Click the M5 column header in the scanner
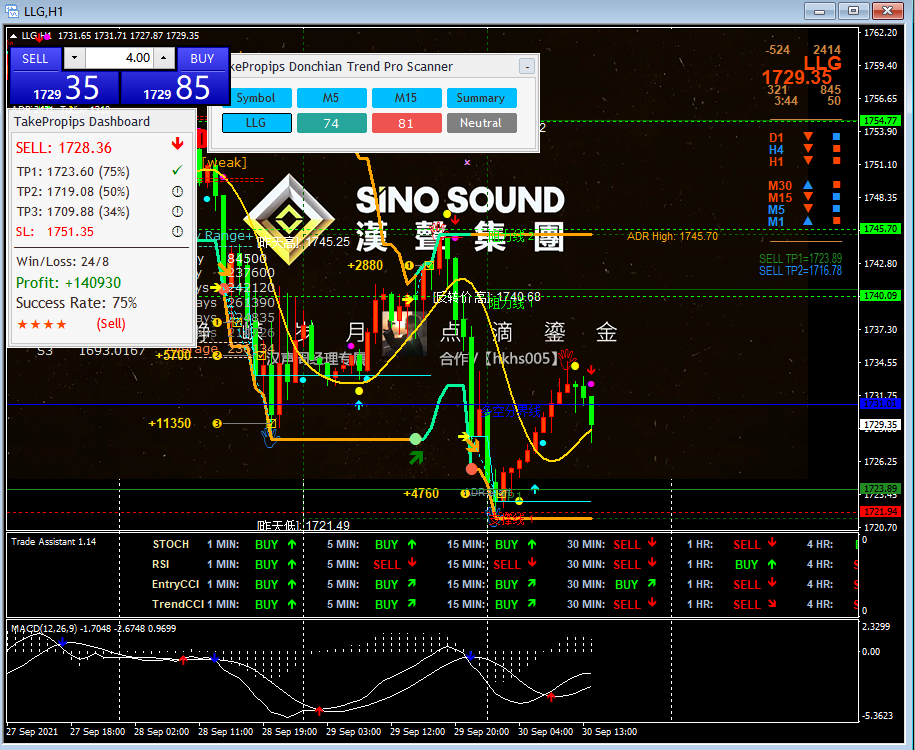 (x=331, y=98)
